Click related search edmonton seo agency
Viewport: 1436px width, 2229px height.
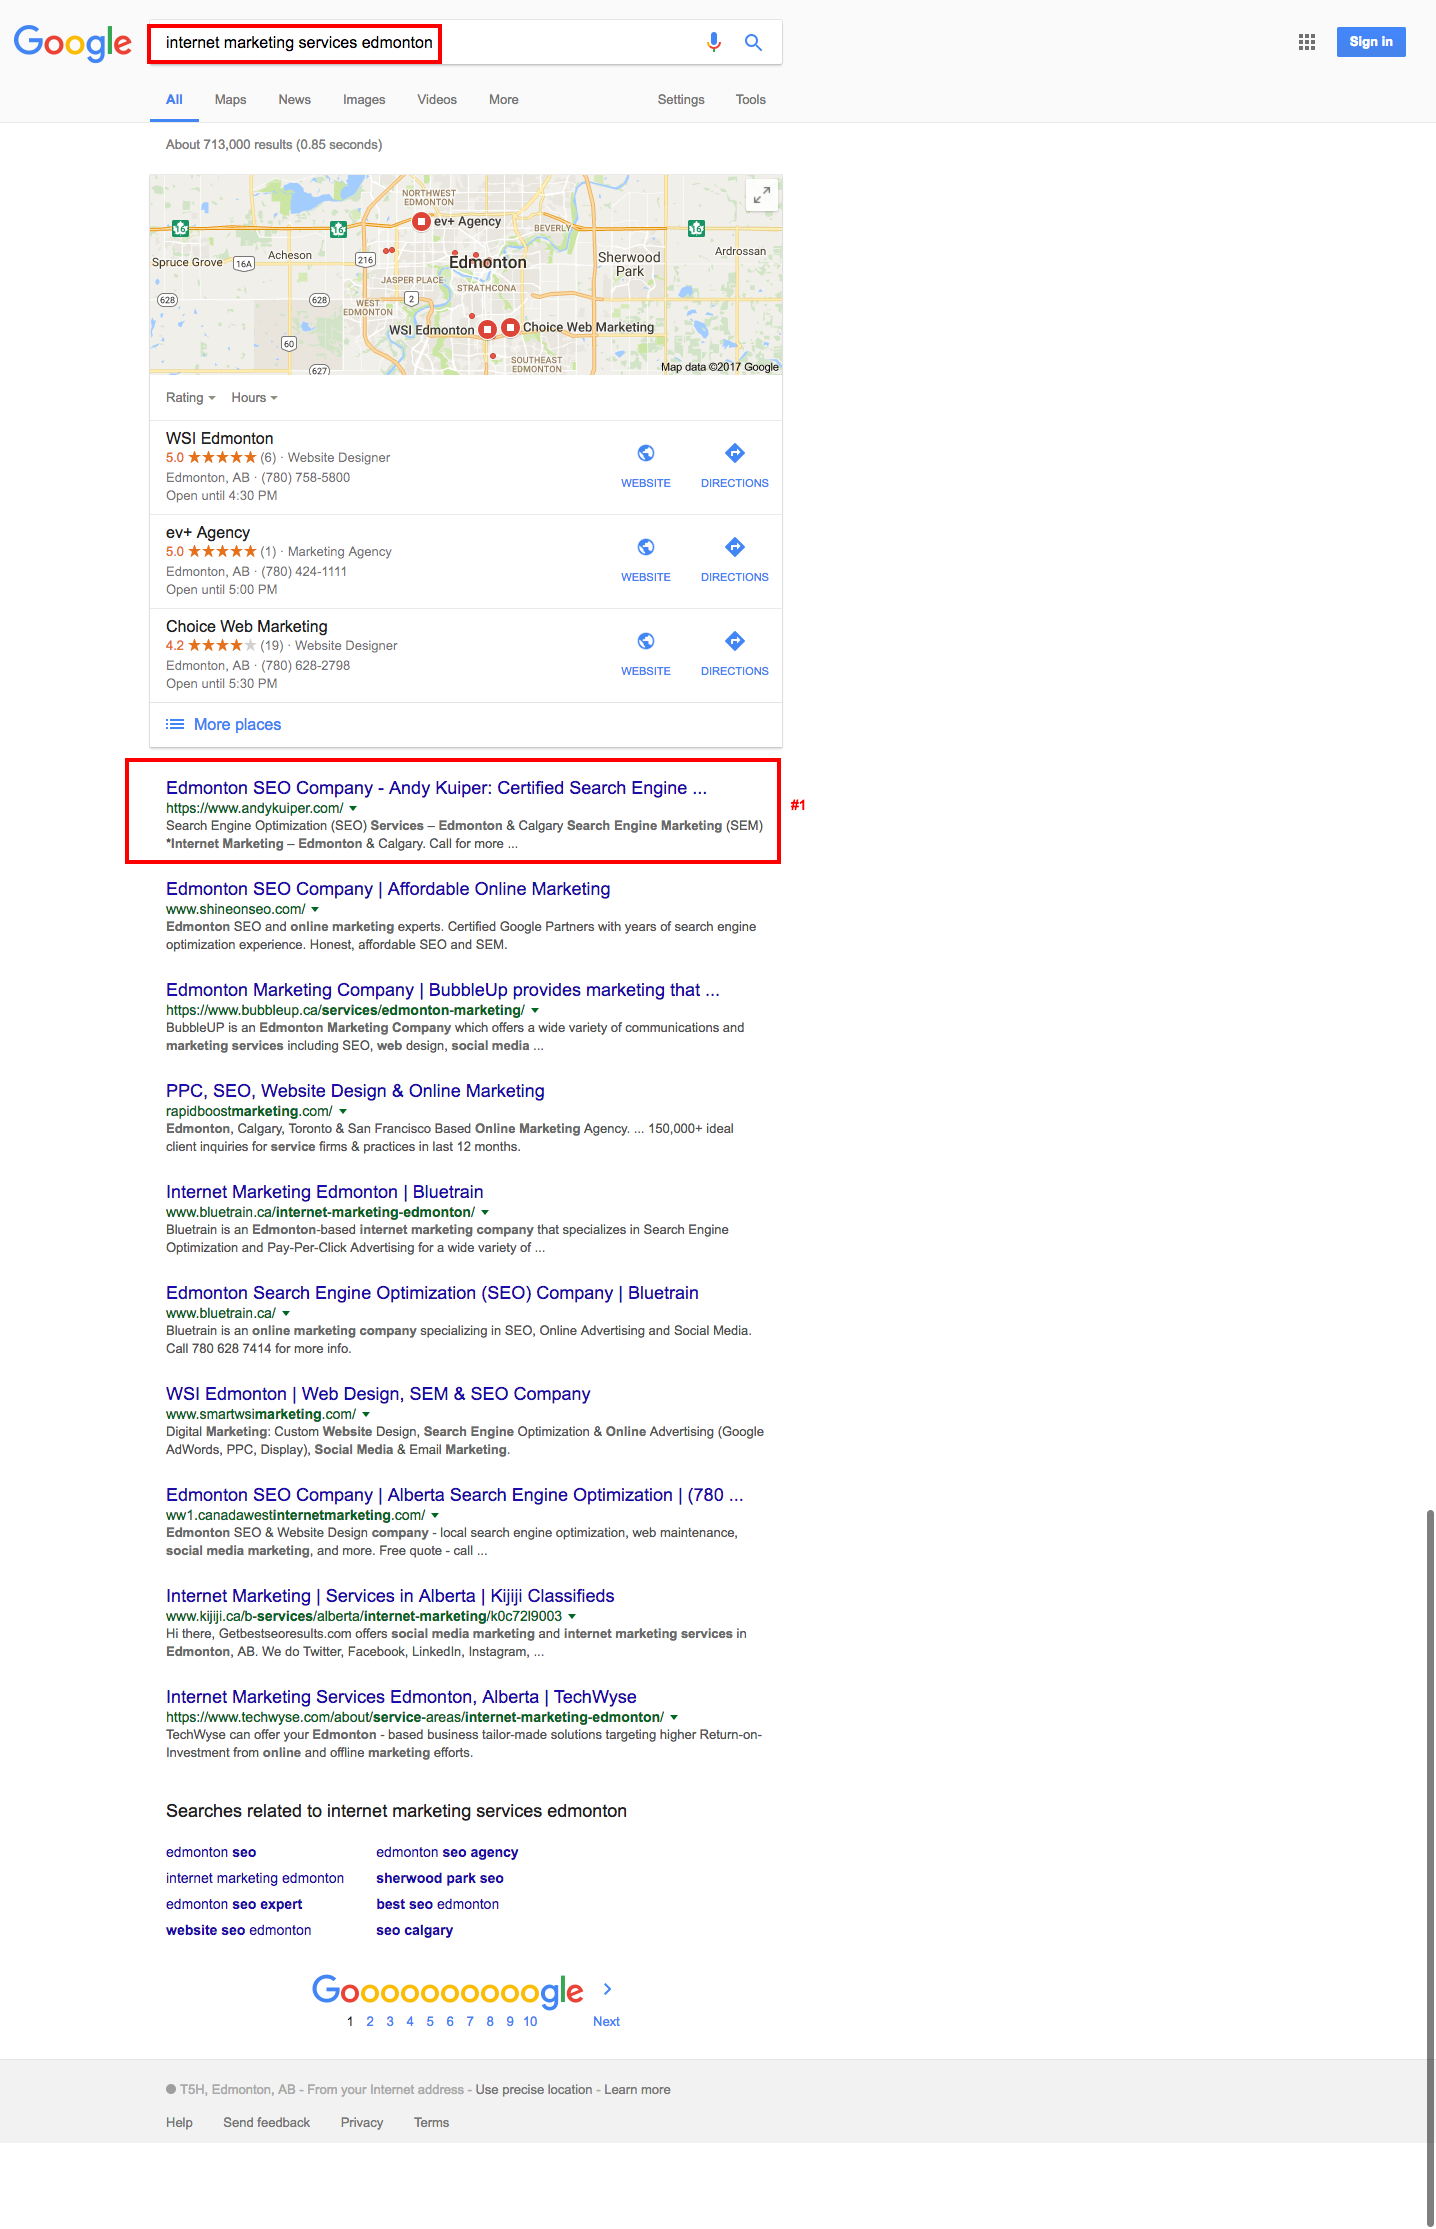pos(447,1852)
